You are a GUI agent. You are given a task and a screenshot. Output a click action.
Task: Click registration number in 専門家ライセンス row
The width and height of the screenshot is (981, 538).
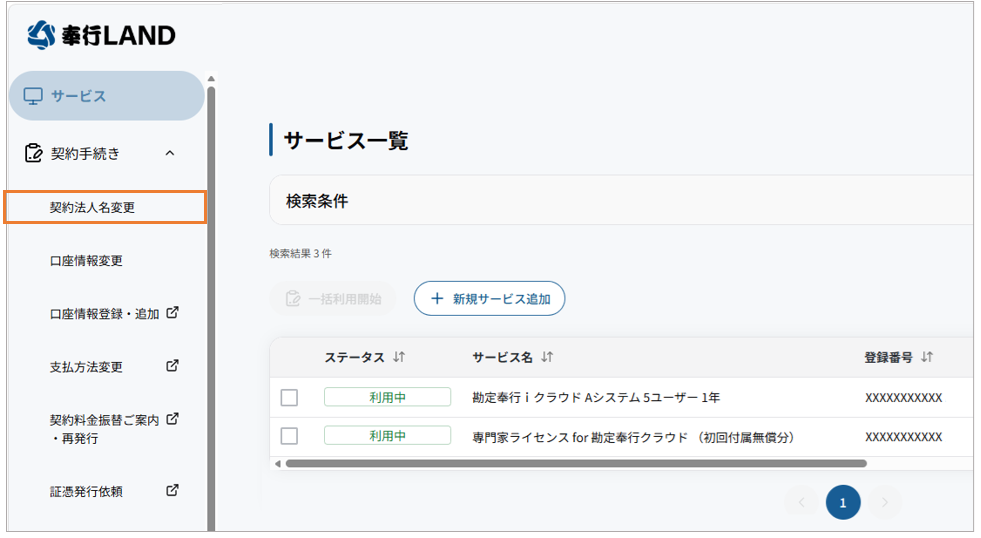click(x=903, y=437)
